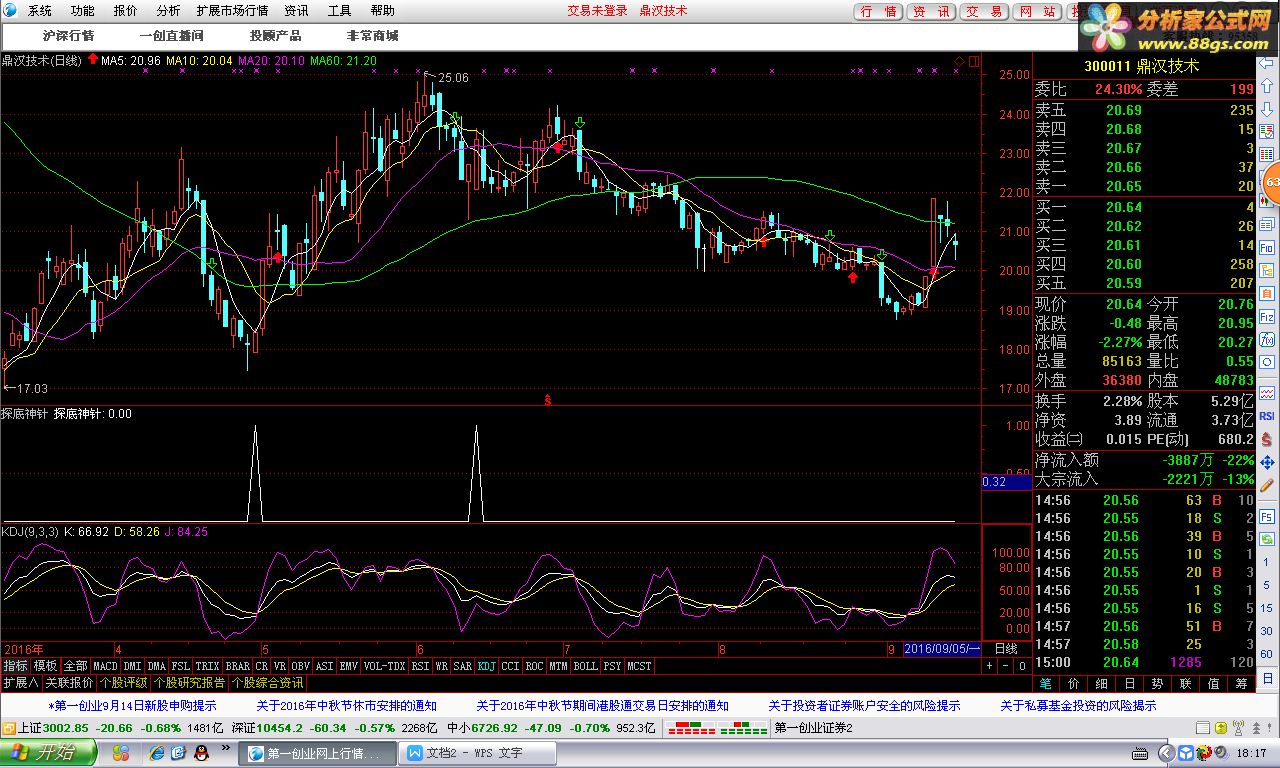
Task: Switch to 一创直播间 tab
Action: (x=171, y=36)
